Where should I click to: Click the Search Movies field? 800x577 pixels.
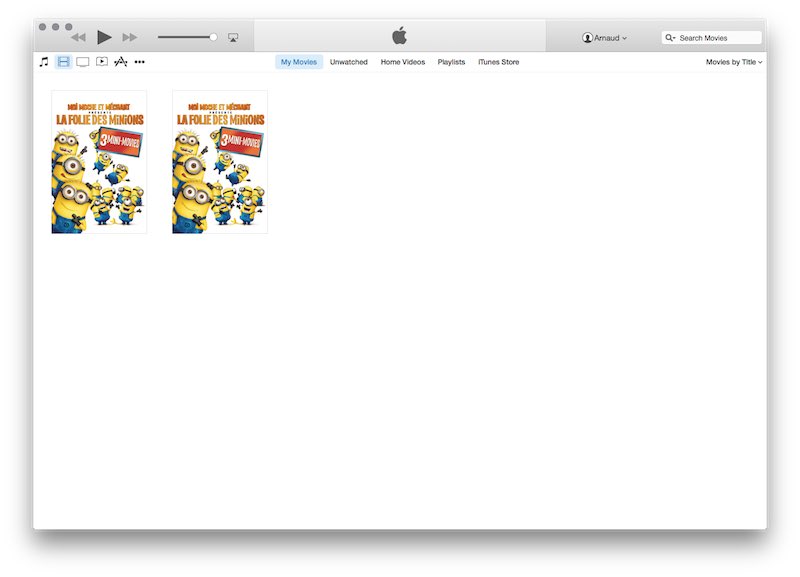(711, 38)
